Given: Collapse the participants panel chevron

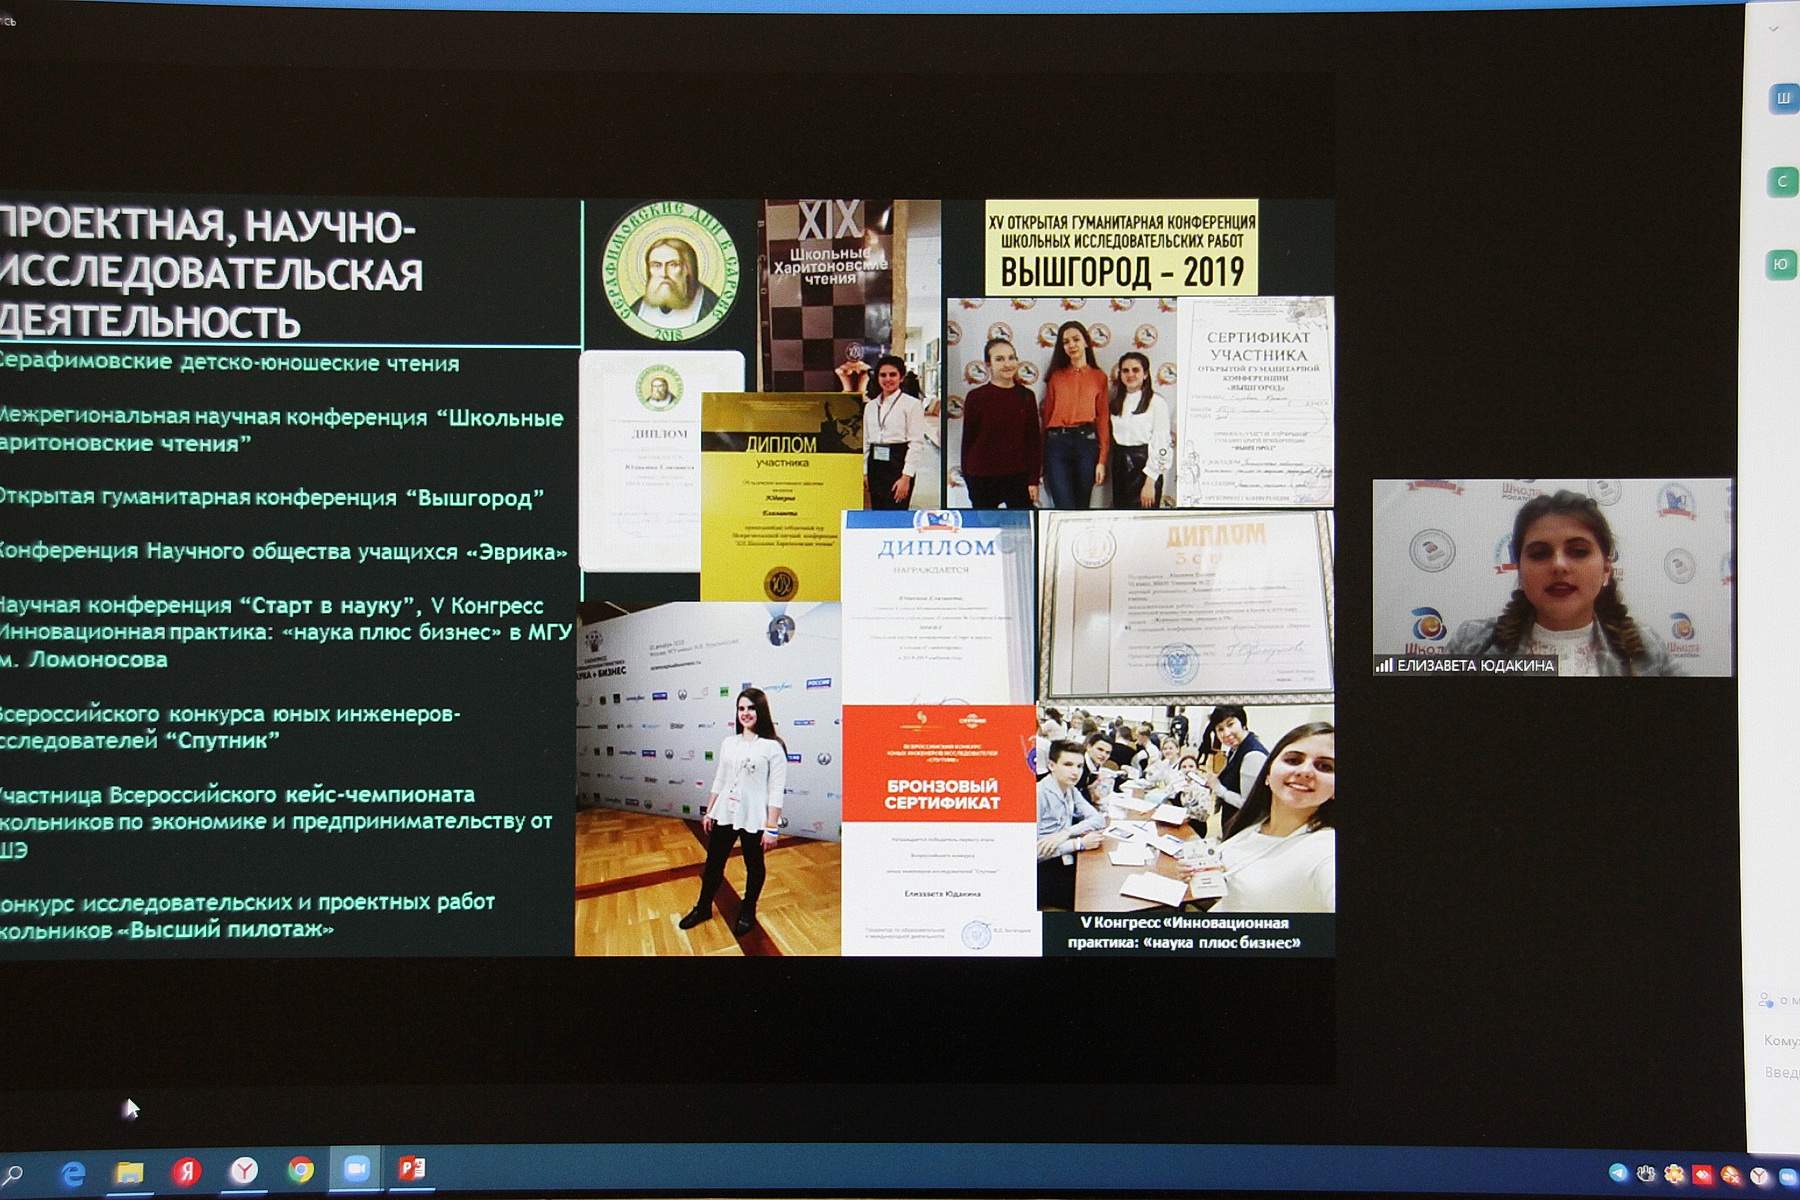Looking at the screenshot, I should [x=1774, y=29].
